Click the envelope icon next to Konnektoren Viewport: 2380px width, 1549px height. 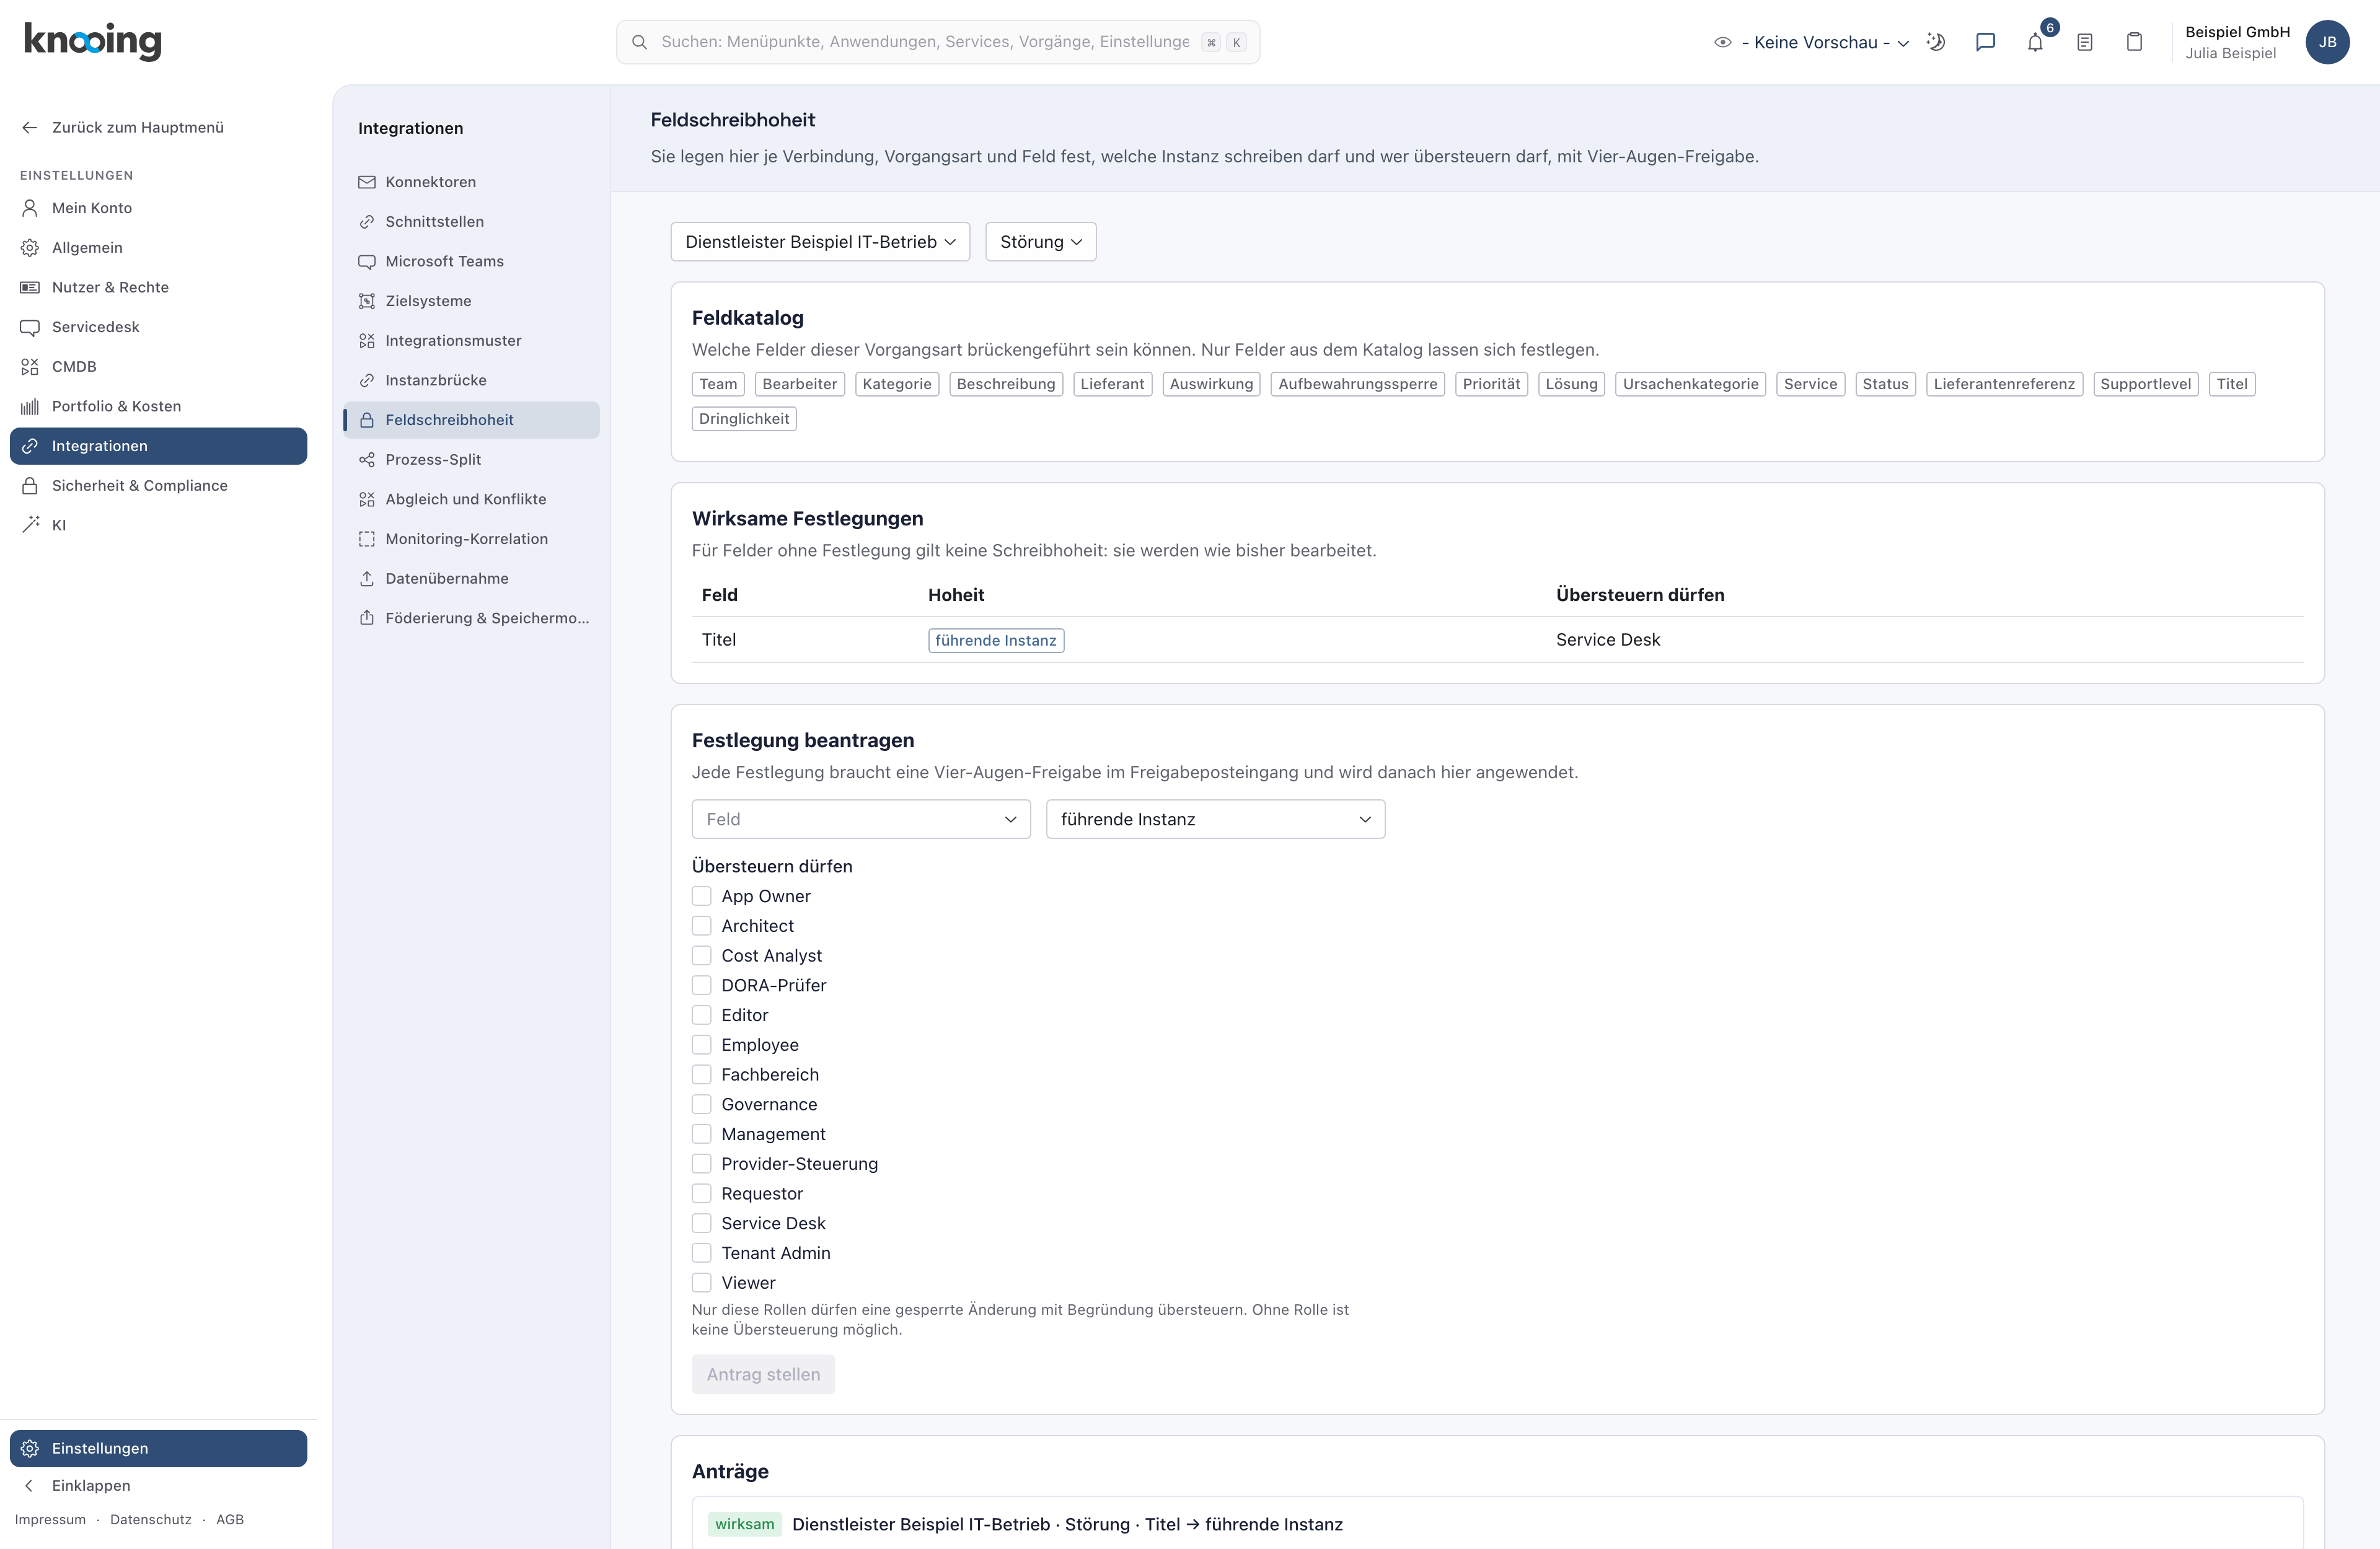(367, 182)
